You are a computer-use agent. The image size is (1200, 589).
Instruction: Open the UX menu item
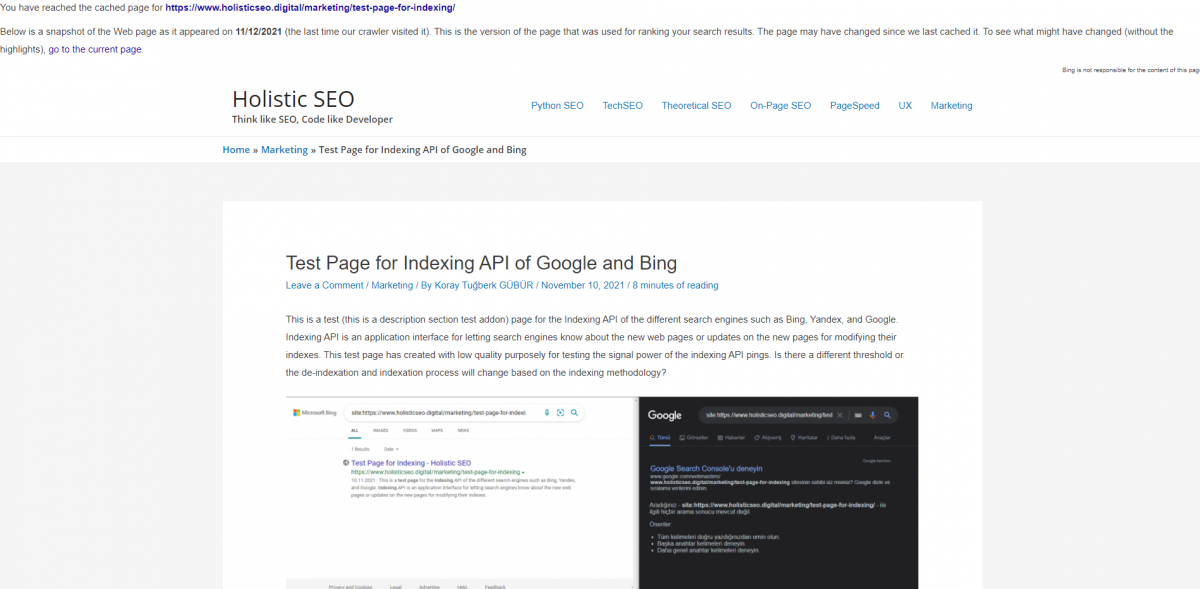[x=905, y=105]
